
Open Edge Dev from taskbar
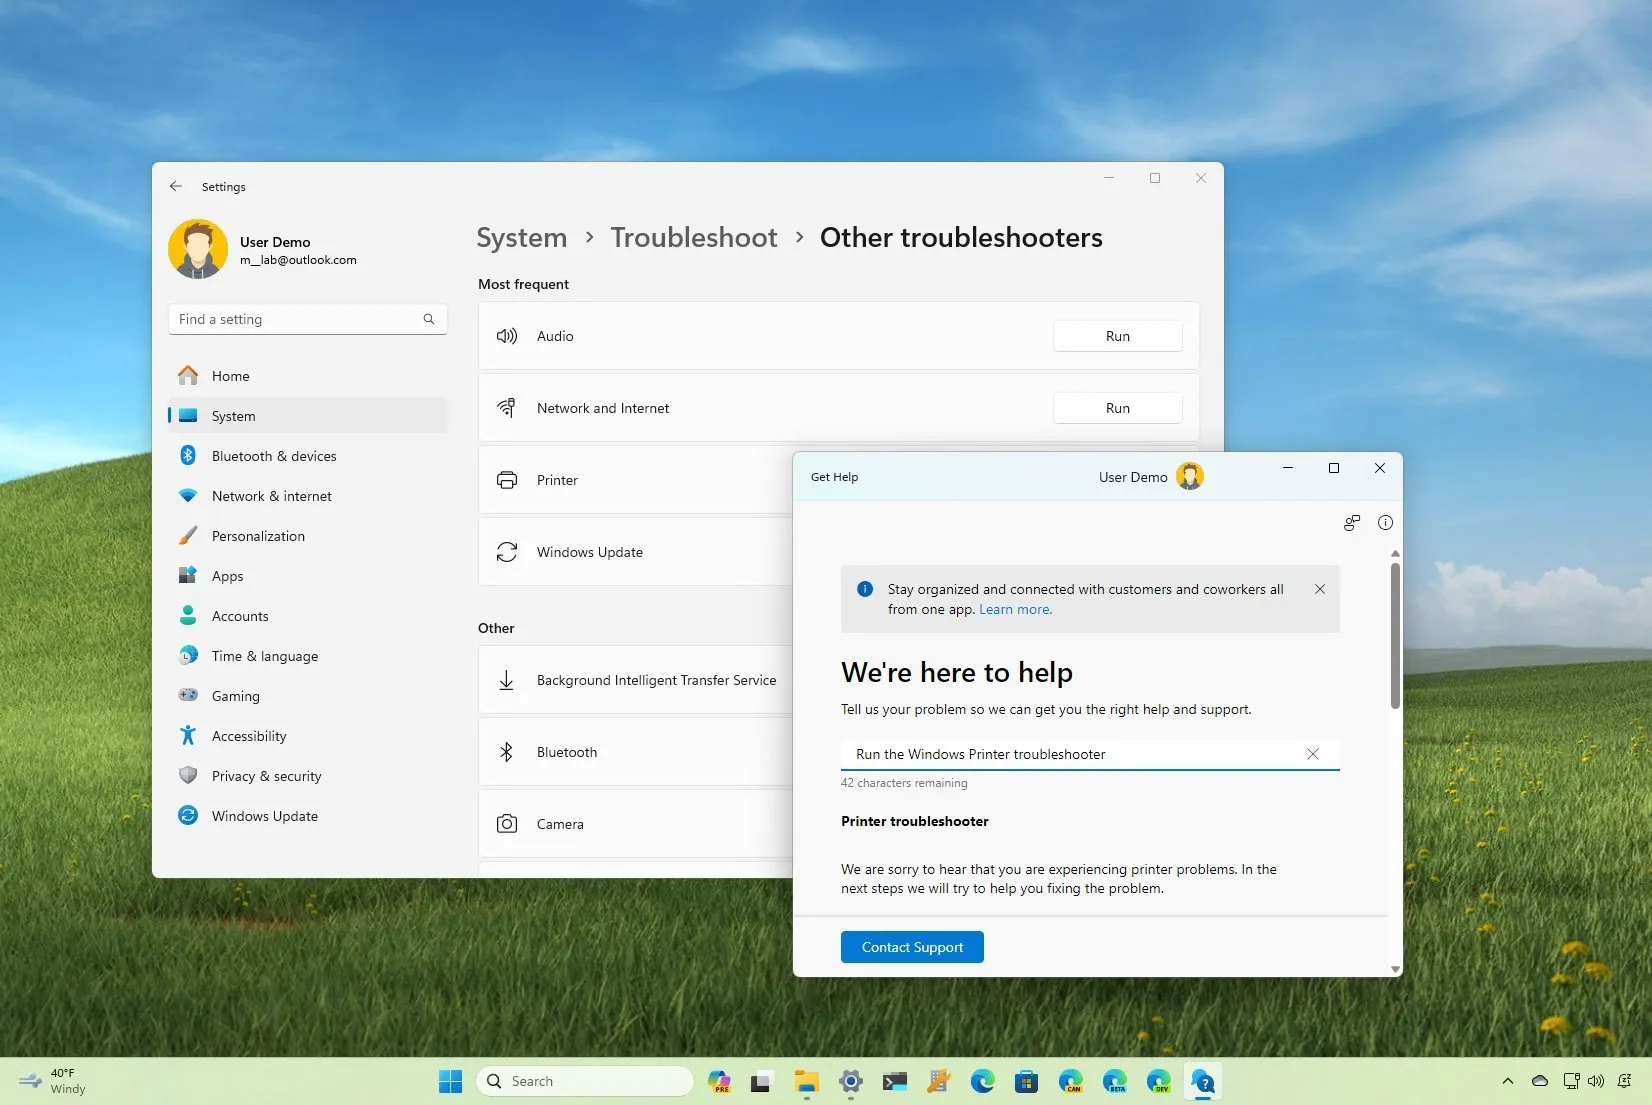1159,1081
